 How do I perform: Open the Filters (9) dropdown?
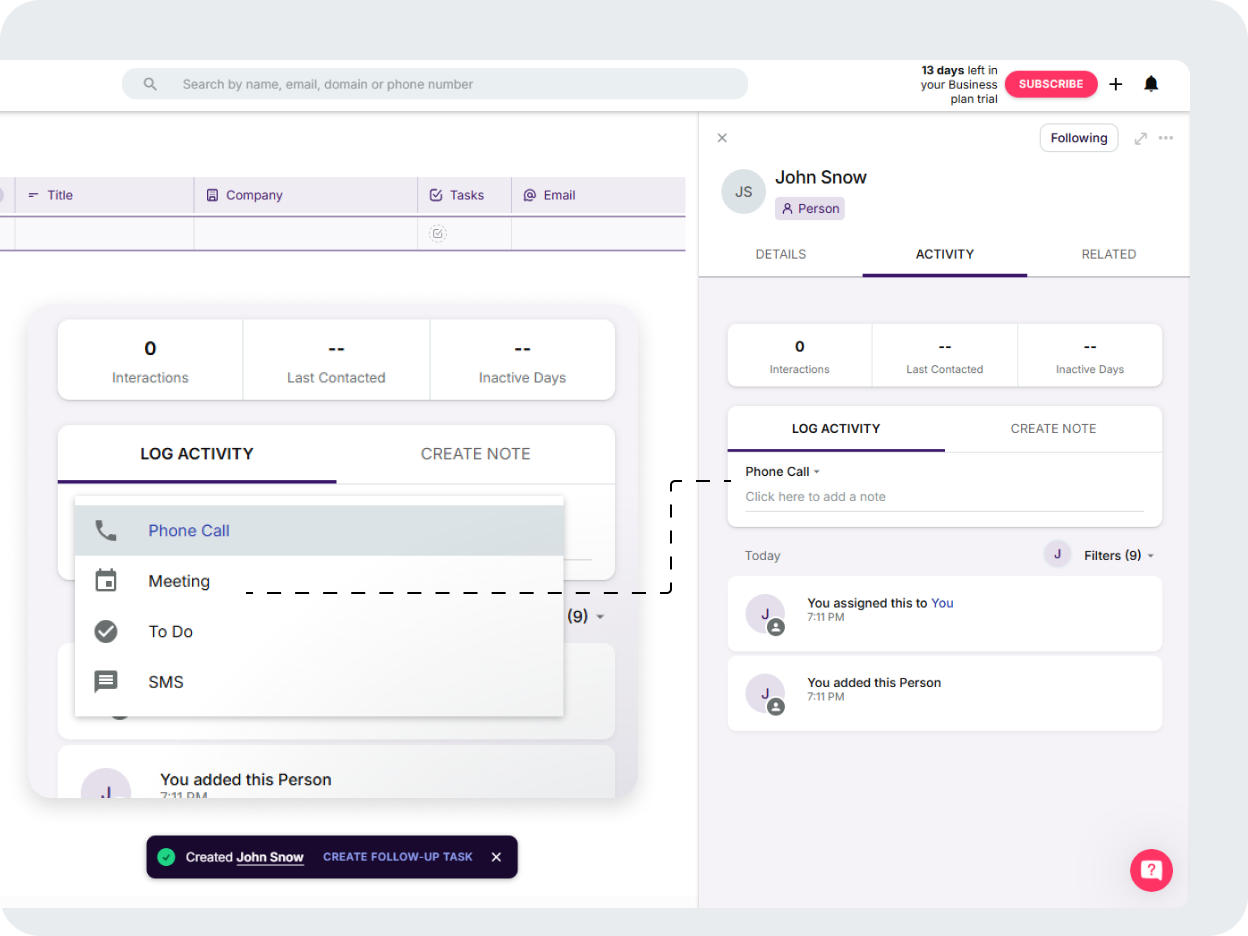1118,555
